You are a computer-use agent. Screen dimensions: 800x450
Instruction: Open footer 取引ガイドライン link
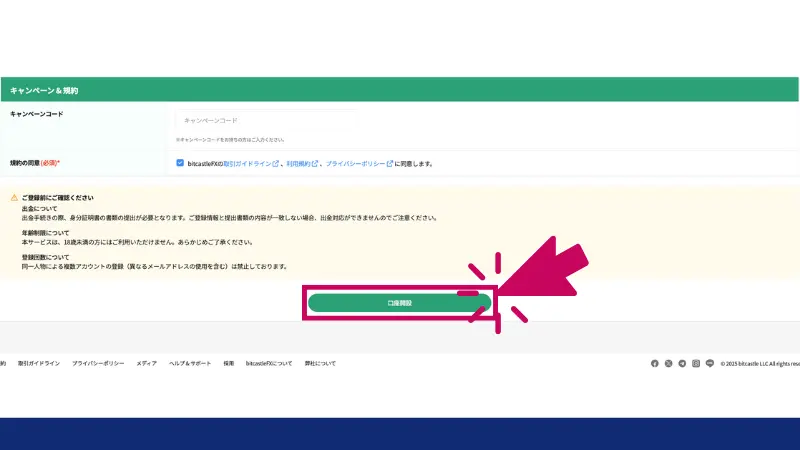click(x=39, y=363)
